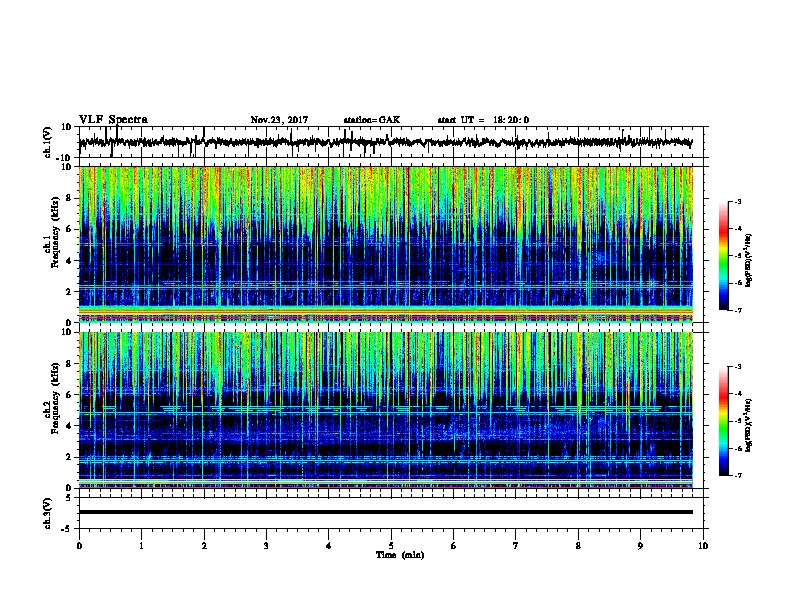Image resolution: width=792 pixels, height=612 pixels.
Task: Click the "-3" tick on upper colorbar
Action: 738,201
